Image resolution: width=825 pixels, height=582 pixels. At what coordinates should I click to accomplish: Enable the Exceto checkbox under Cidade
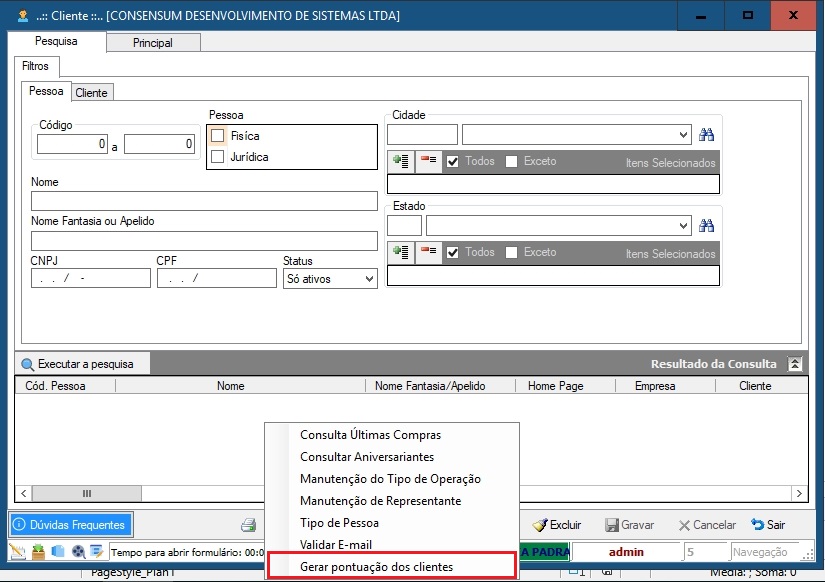pos(512,161)
